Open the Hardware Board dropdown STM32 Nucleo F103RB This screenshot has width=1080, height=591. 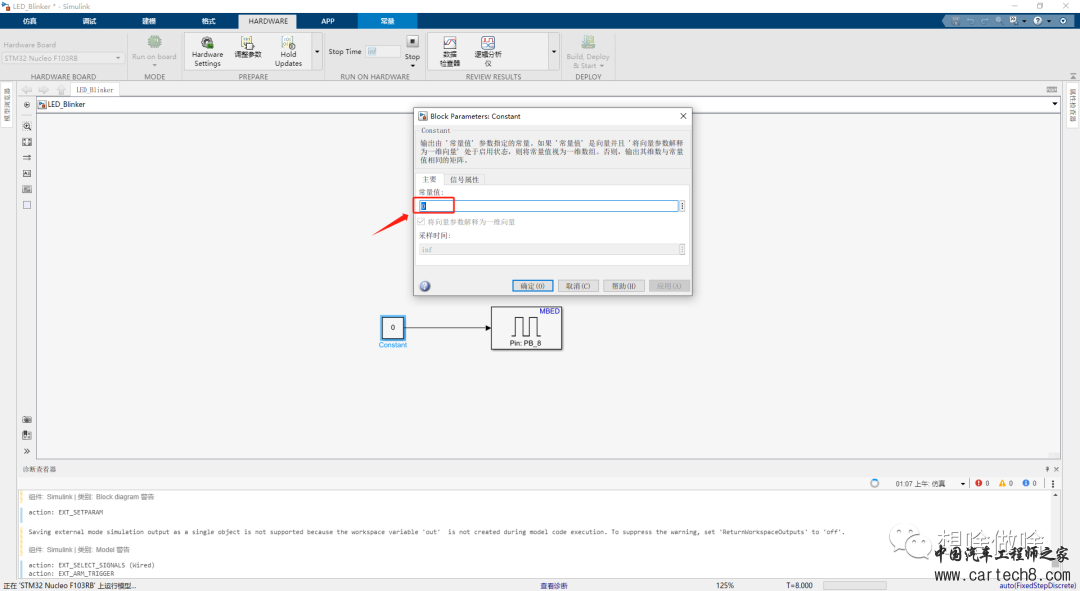pyautogui.click(x=62, y=59)
